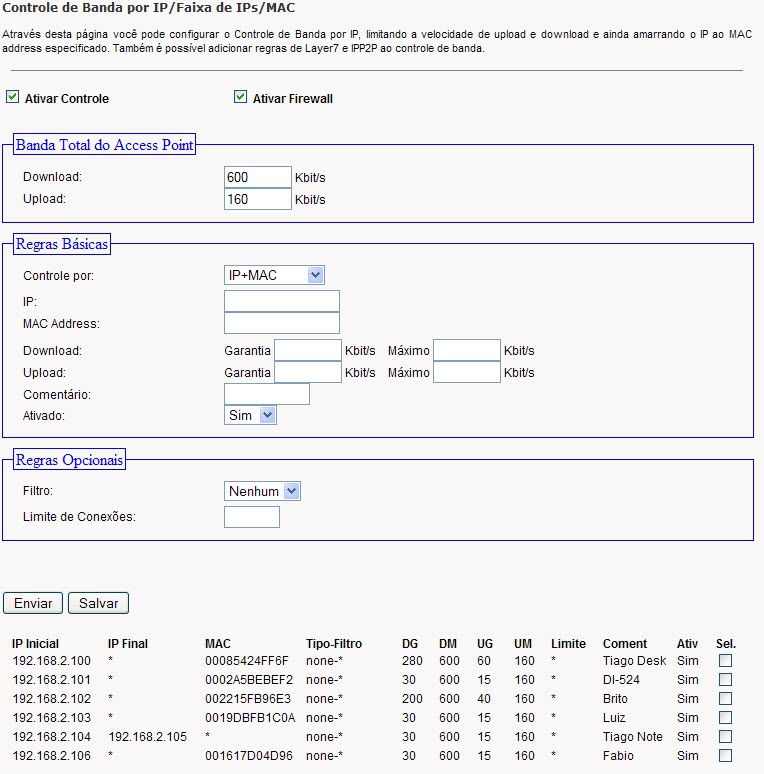The width and height of the screenshot is (764, 774).
Task: Open the Filtro Nenhum dropdown
Action: pos(262,491)
